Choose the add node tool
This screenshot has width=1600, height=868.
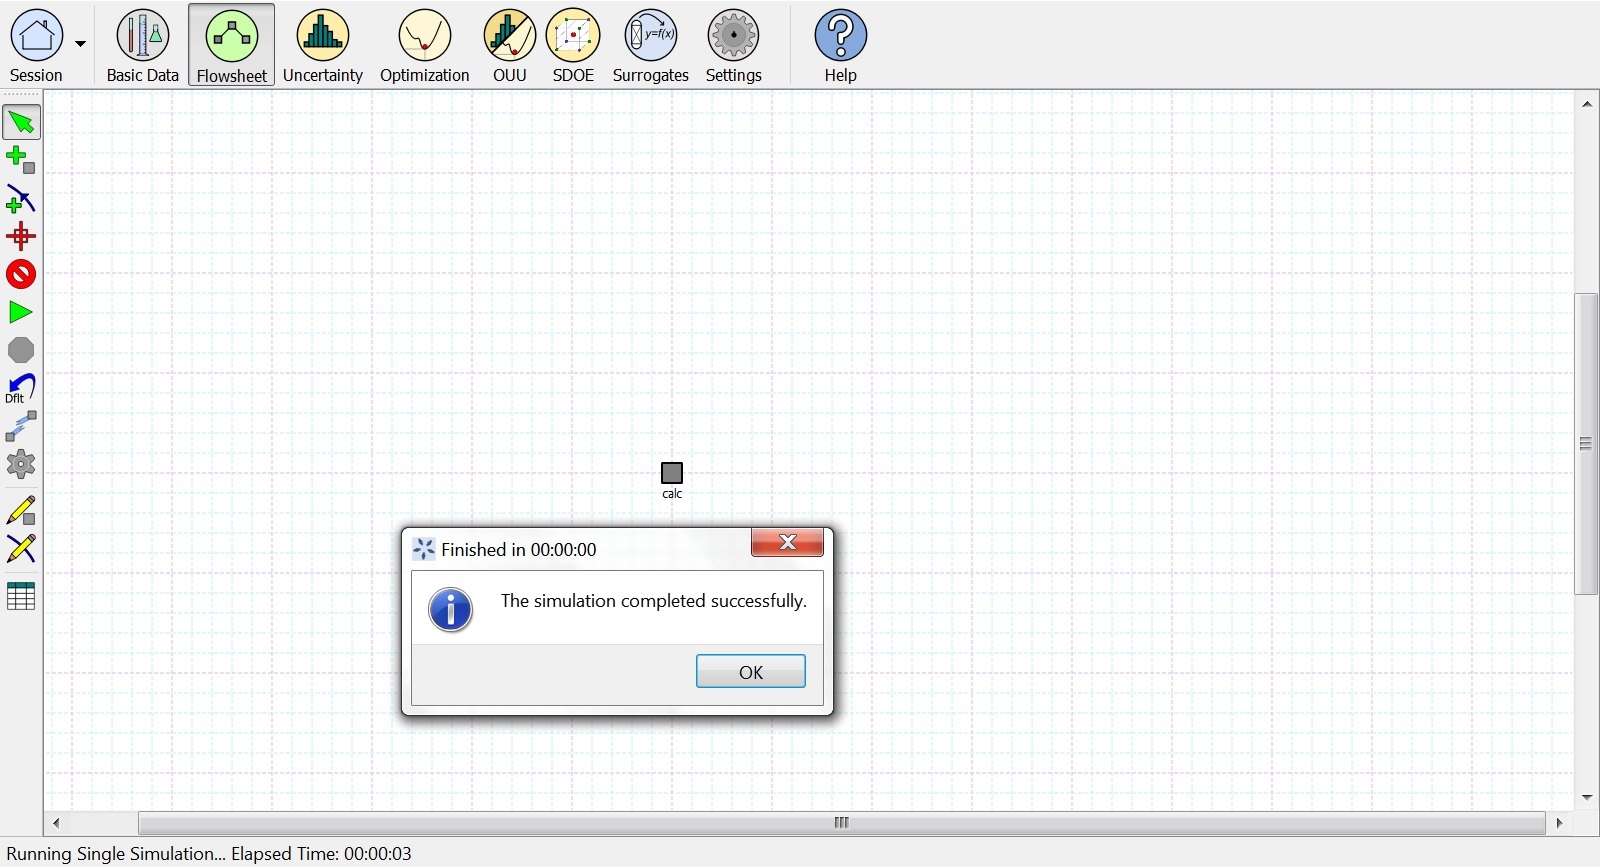click(21, 161)
